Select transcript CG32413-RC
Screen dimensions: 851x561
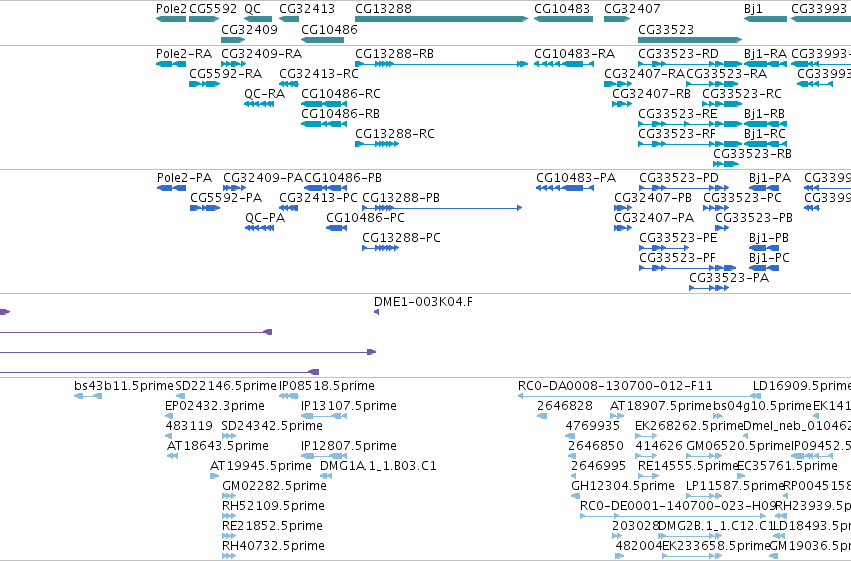[289, 85]
